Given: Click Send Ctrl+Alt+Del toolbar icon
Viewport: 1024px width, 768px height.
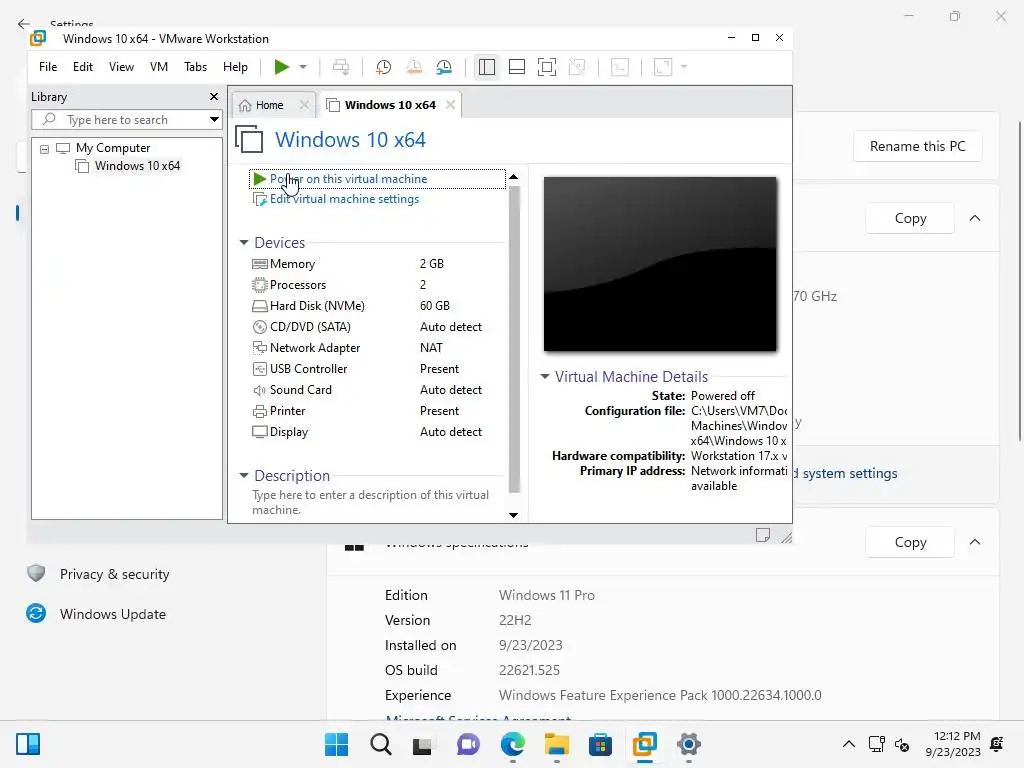Looking at the screenshot, I should pos(341,67).
